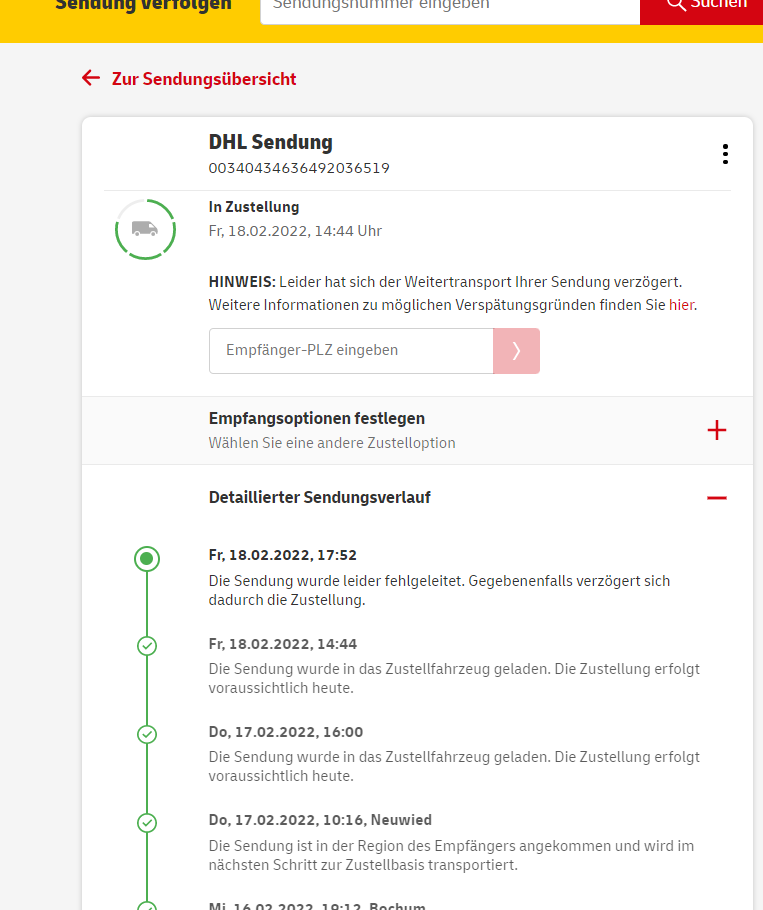Click the Sendungsnummer eingeben search field
This screenshot has width=763, height=910.
coord(450,5)
